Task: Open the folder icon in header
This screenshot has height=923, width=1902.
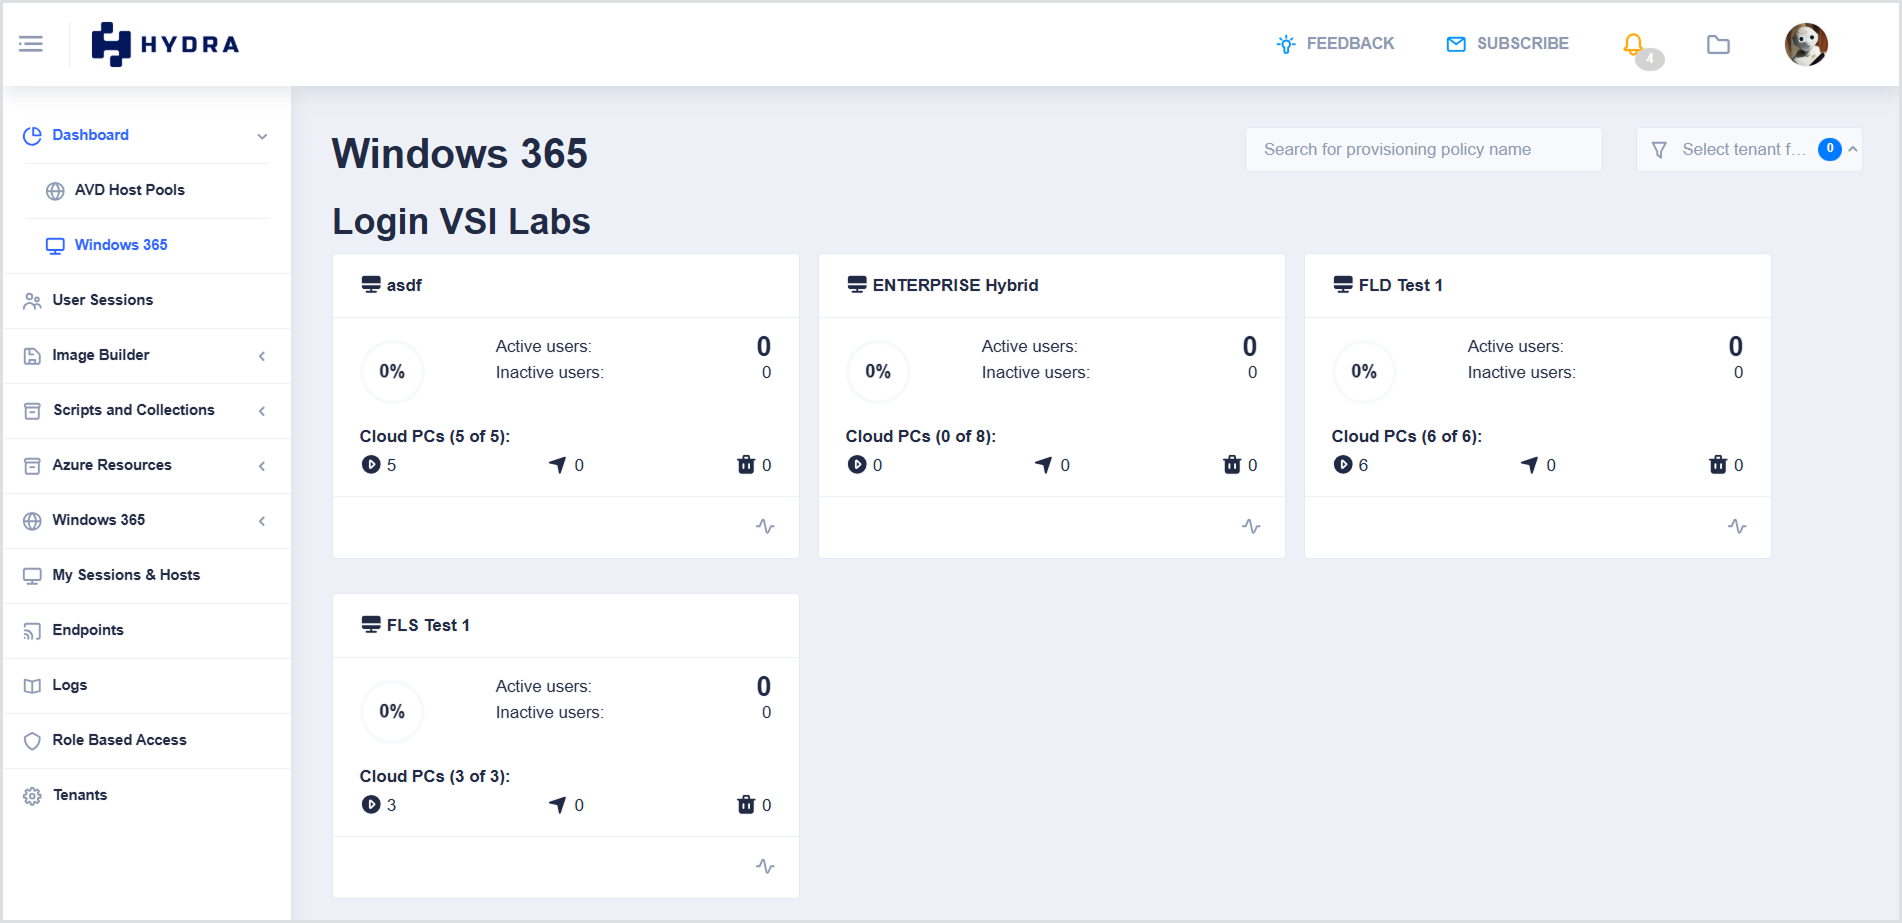Action: (1718, 44)
